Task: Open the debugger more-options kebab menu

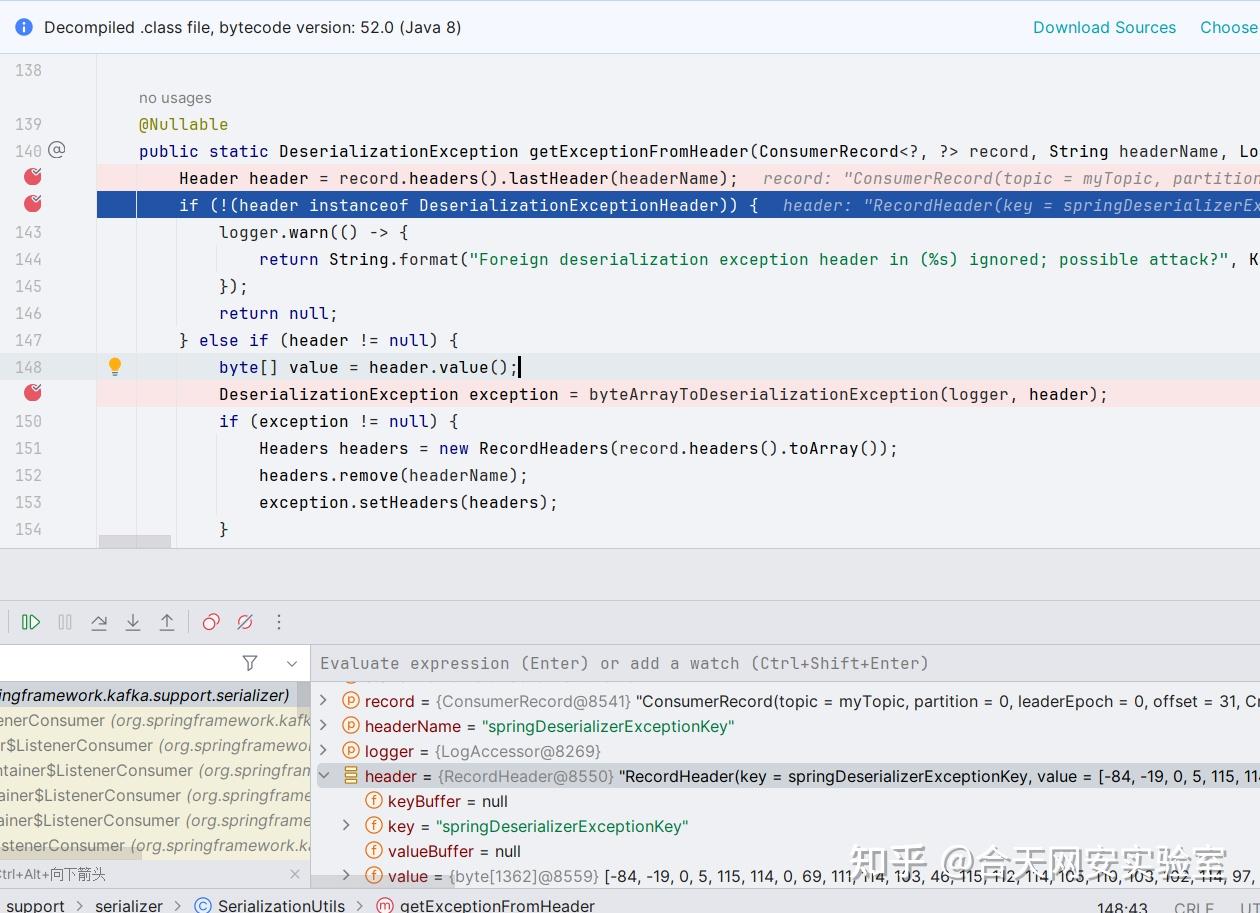Action: click(x=279, y=622)
